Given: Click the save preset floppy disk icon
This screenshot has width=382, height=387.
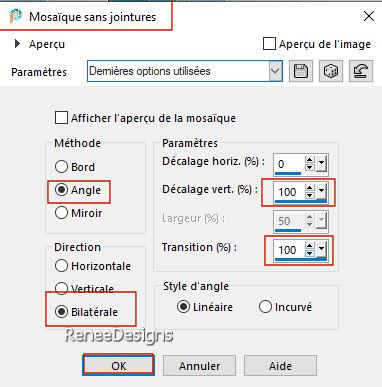Looking at the screenshot, I should click(301, 71).
